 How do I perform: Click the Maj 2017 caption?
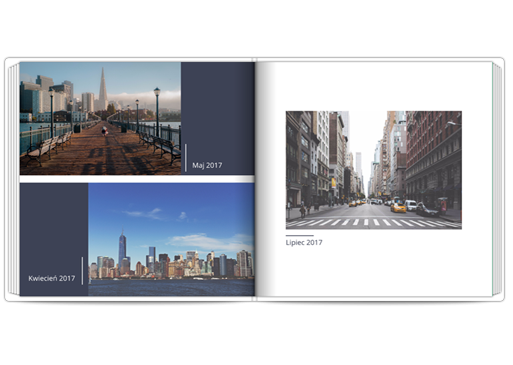point(207,165)
